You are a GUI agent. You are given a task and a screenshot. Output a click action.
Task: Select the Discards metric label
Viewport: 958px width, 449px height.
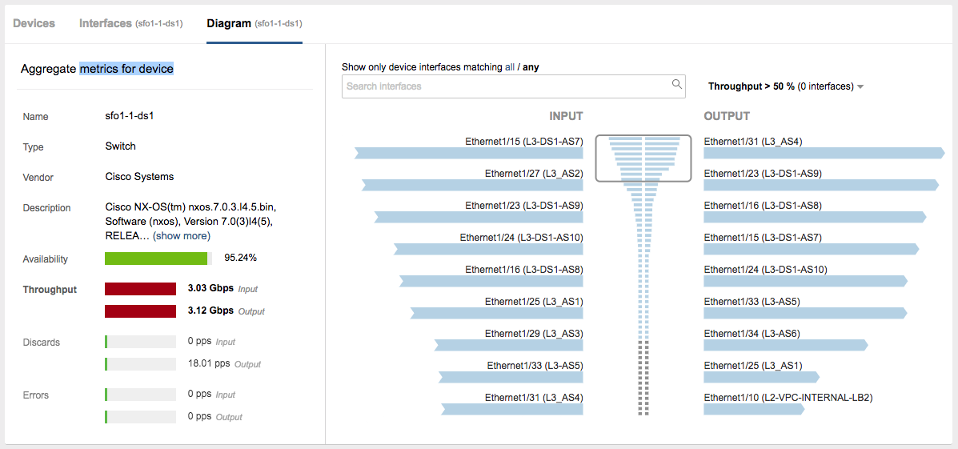(42, 342)
